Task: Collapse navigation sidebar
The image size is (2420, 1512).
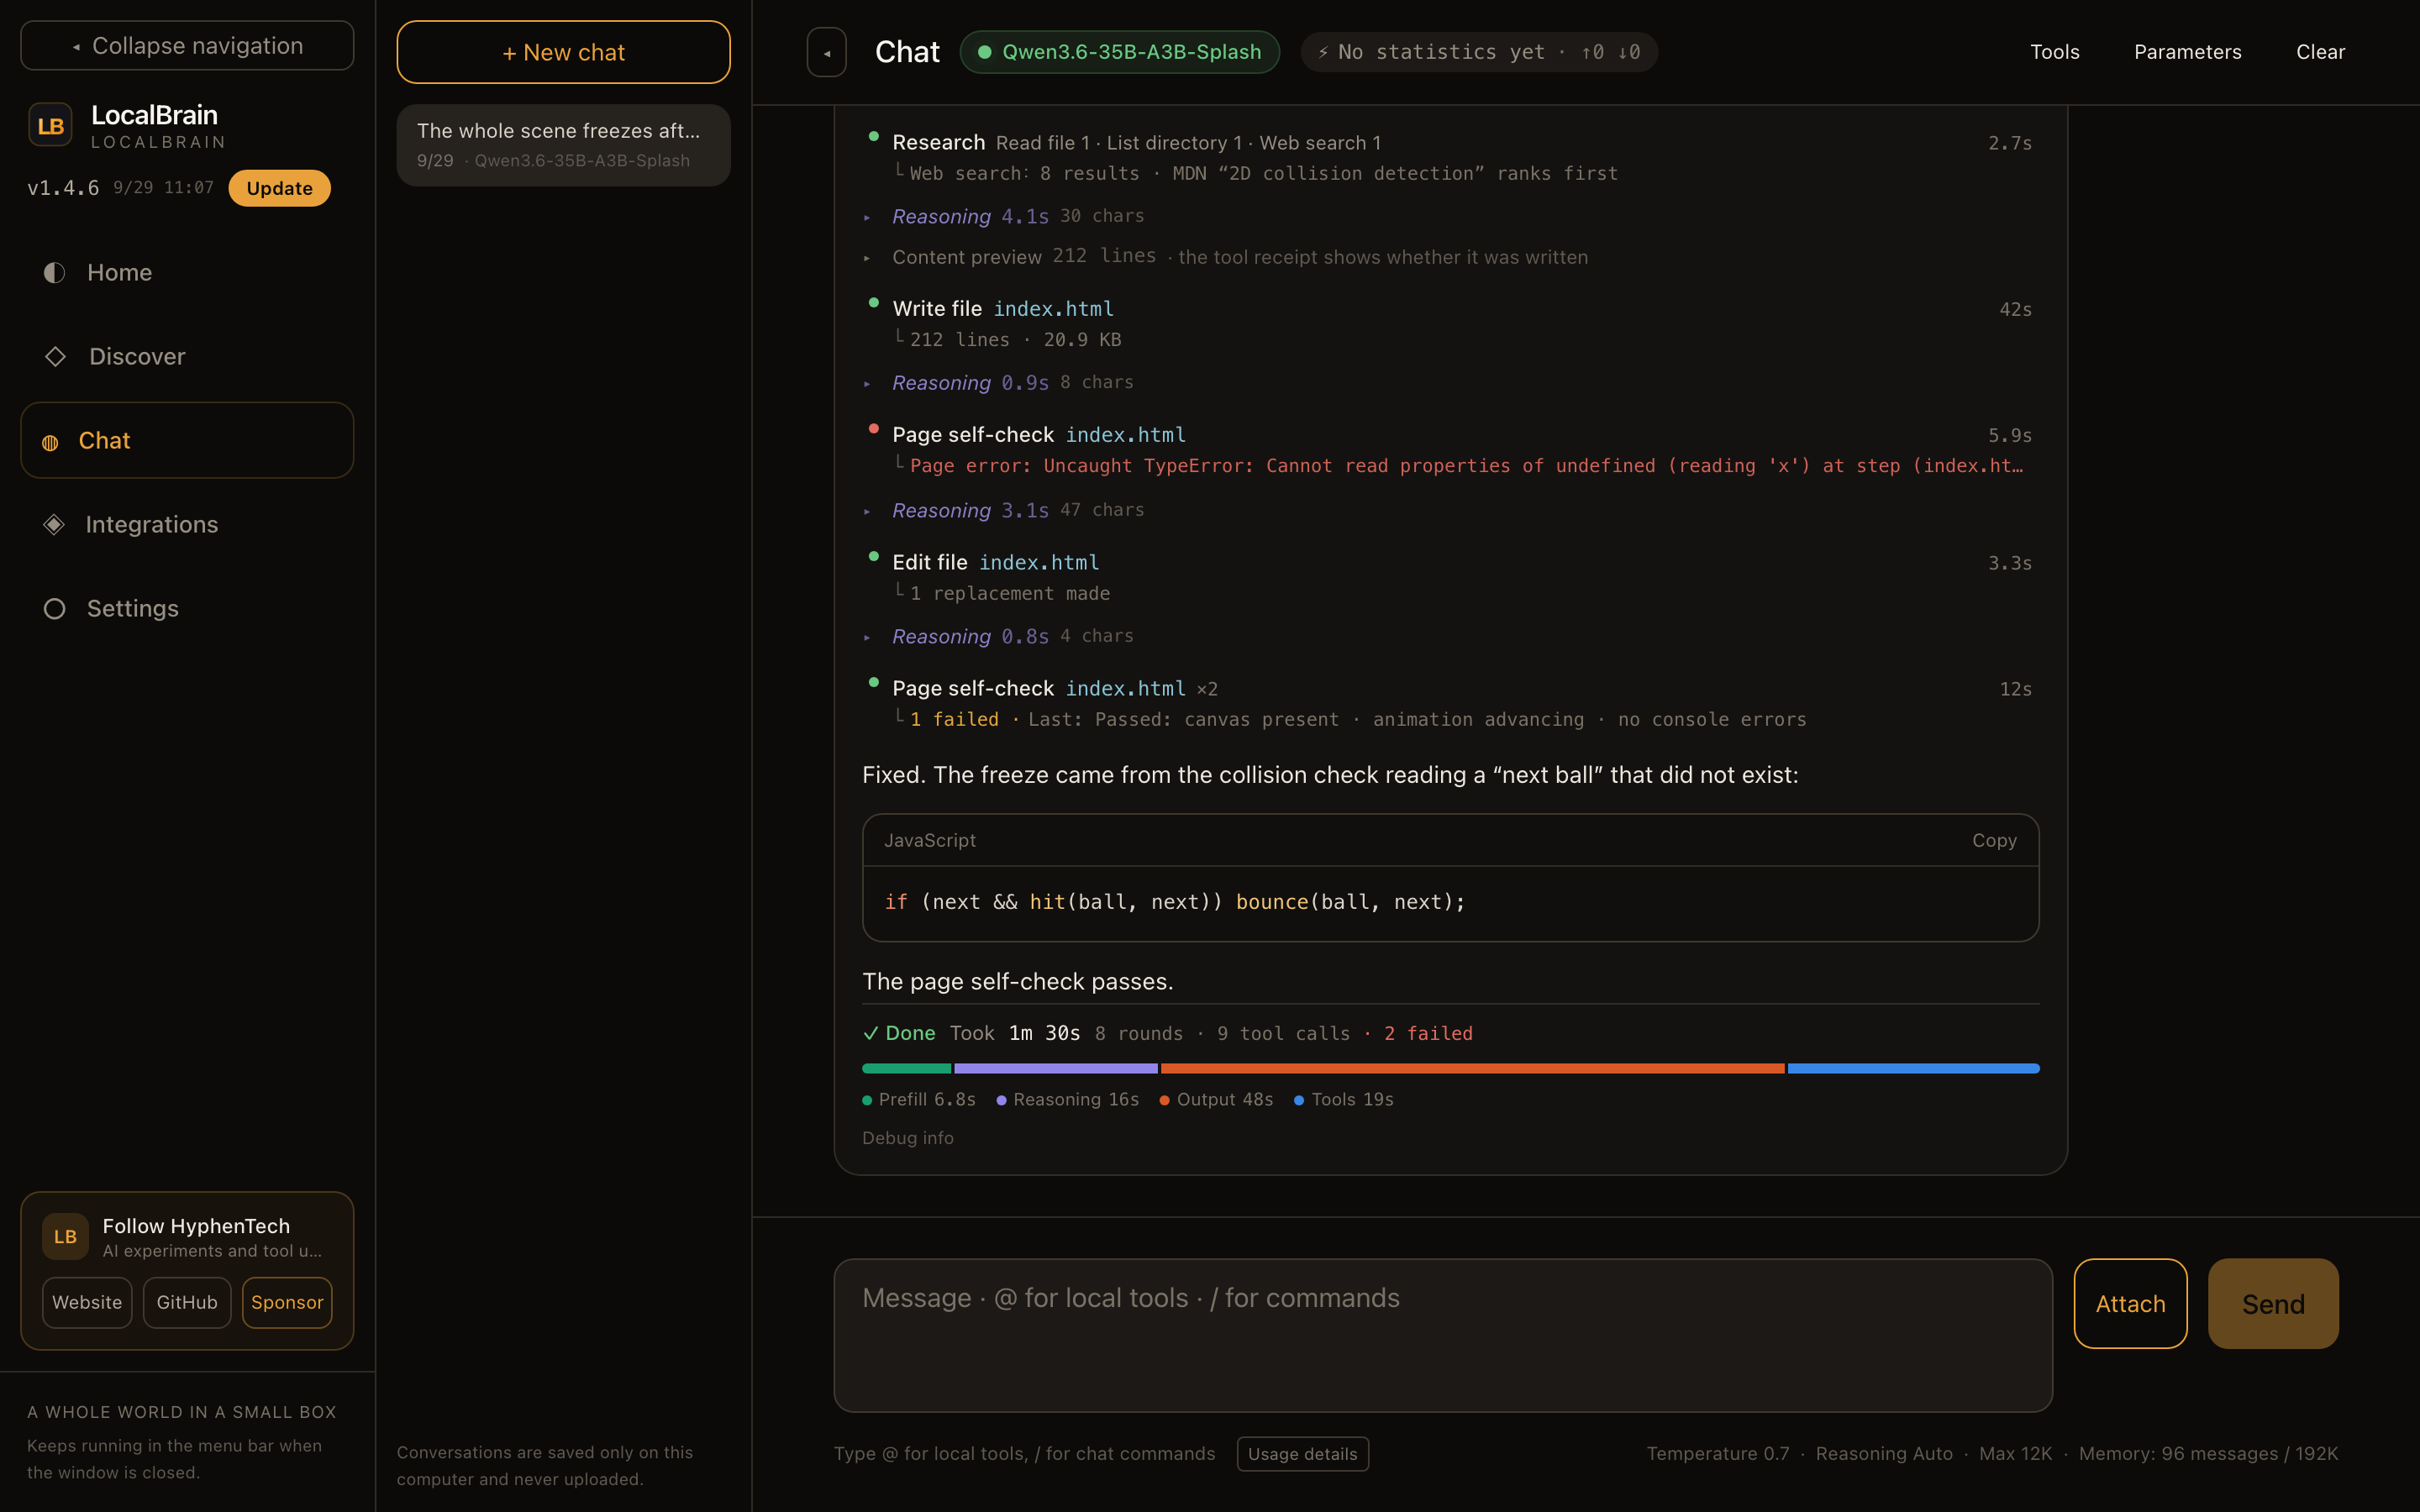Action: click(x=187, y=45)
